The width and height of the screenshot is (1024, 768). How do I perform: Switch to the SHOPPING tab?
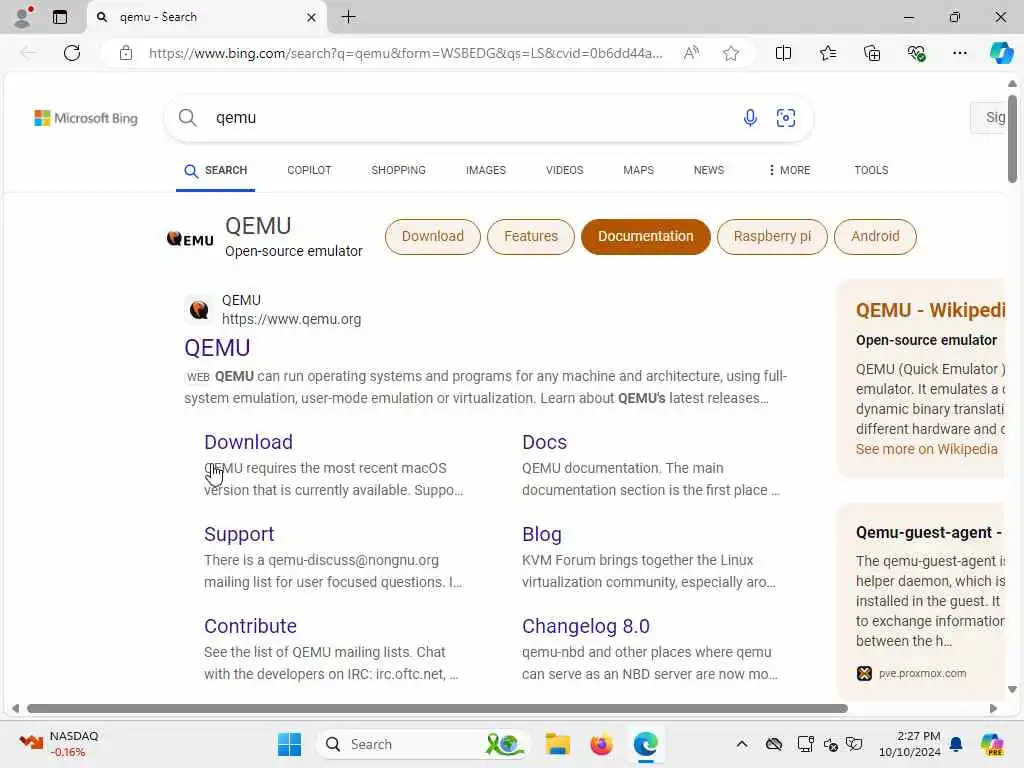pos(398,170)
